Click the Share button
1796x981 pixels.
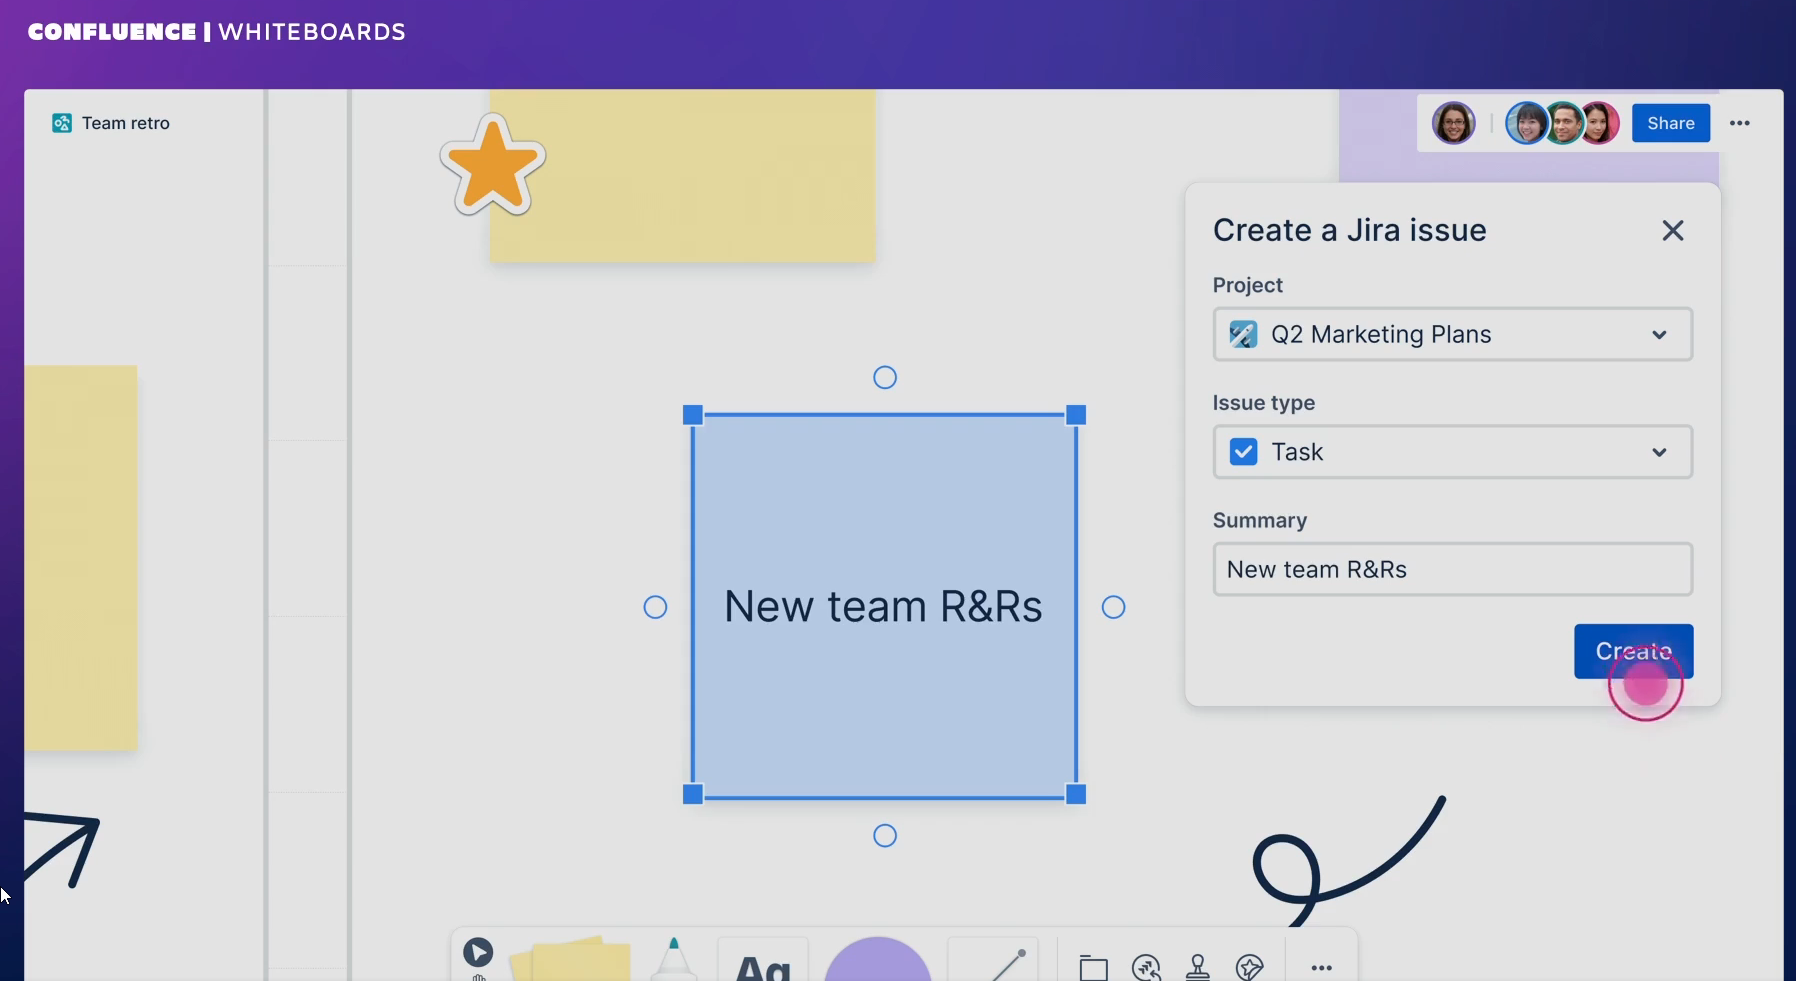coord(1670,123)
